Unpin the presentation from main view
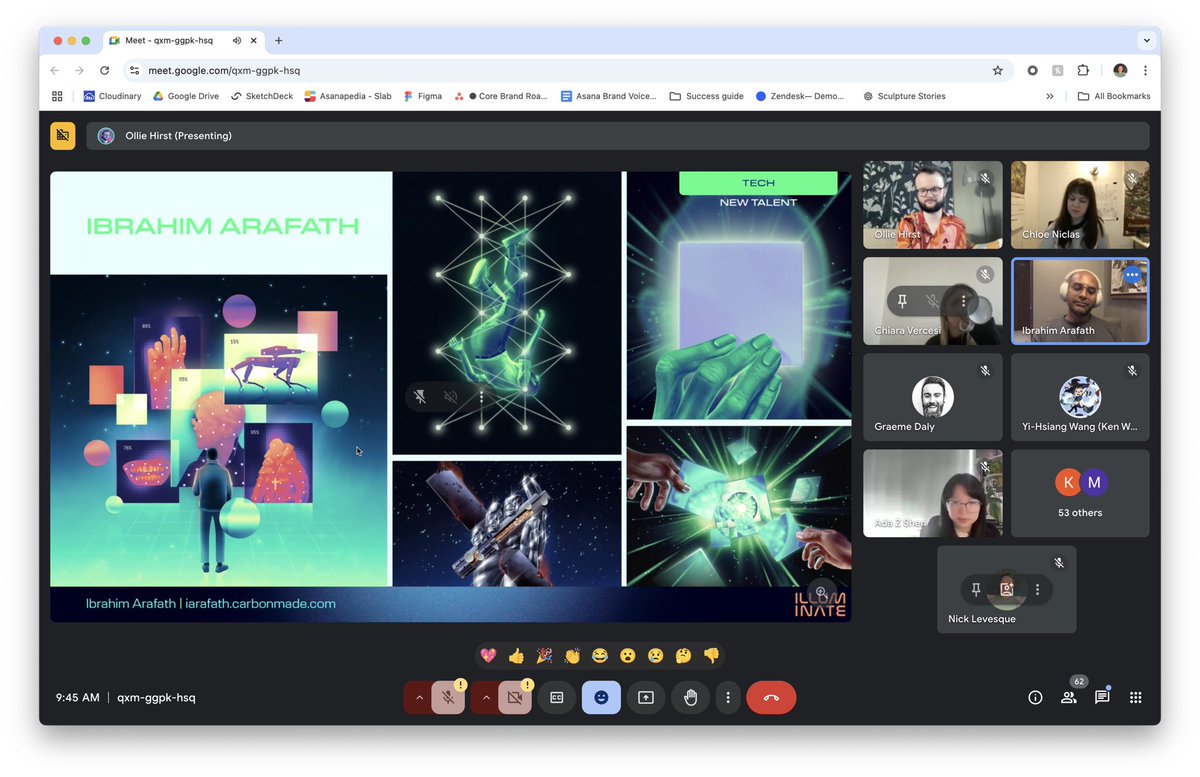Viewport: 1200px width, 777px height. (x=420, y=397)
